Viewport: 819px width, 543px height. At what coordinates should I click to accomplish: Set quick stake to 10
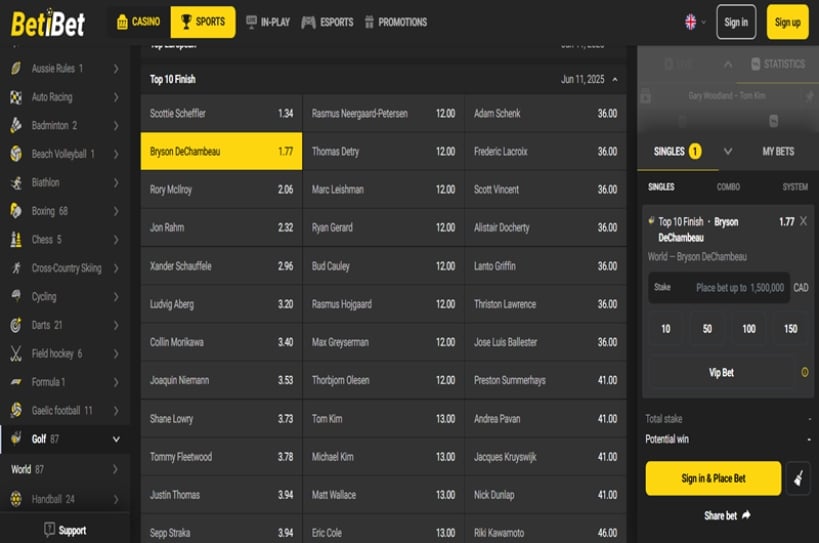[x=665, y=329]
